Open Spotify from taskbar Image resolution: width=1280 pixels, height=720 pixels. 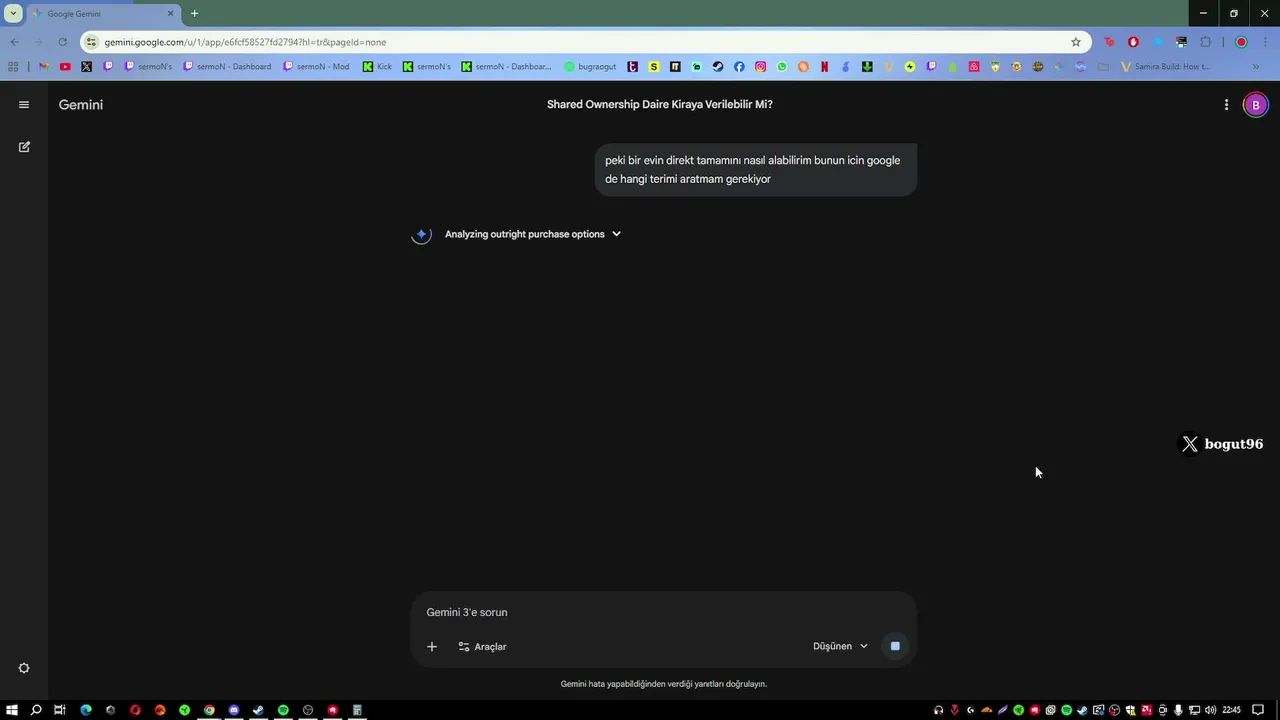pyautogui.click(x=283, y=710)
